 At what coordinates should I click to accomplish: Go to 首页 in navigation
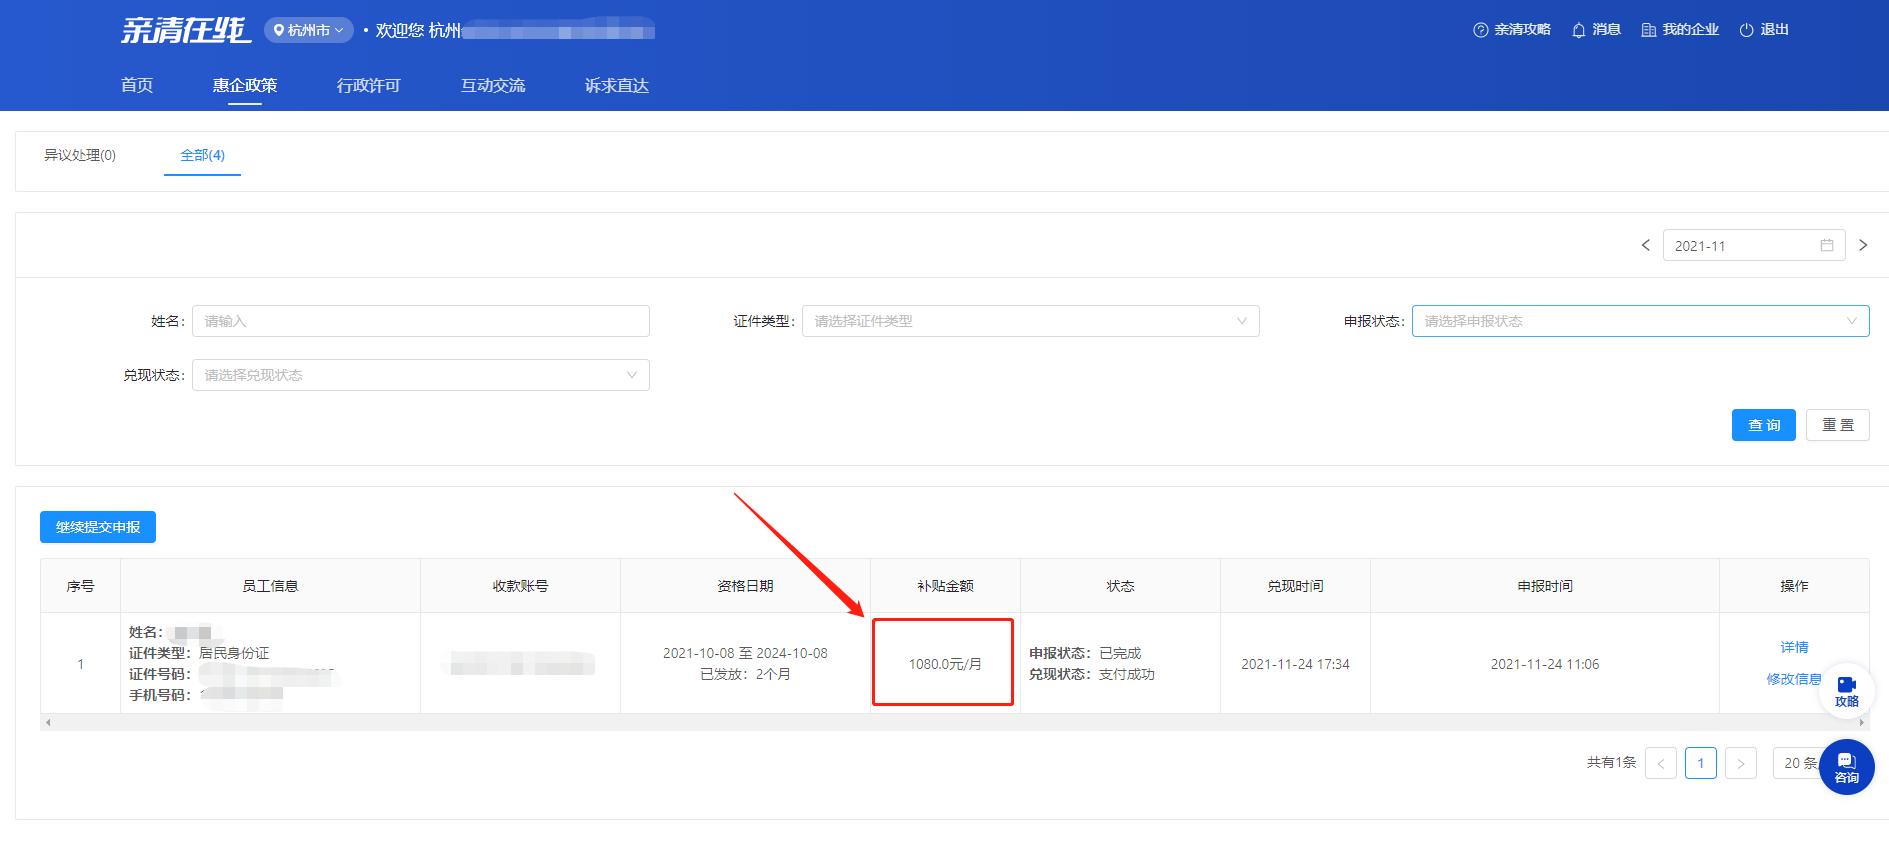(137, 85)
